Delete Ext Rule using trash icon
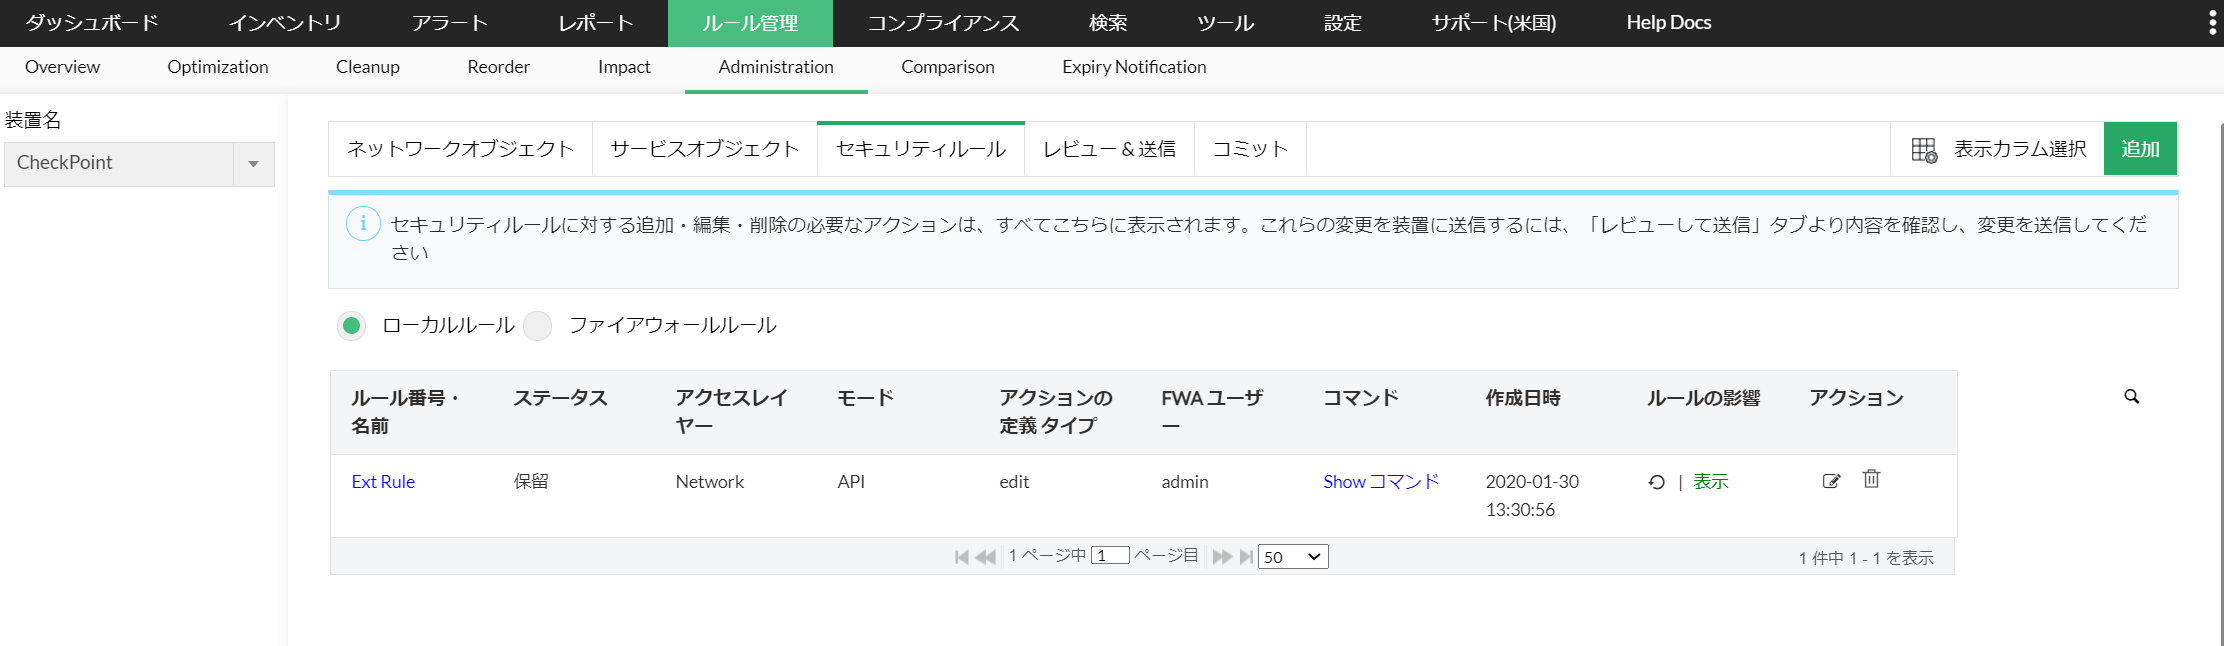 tap(1871, 479)
